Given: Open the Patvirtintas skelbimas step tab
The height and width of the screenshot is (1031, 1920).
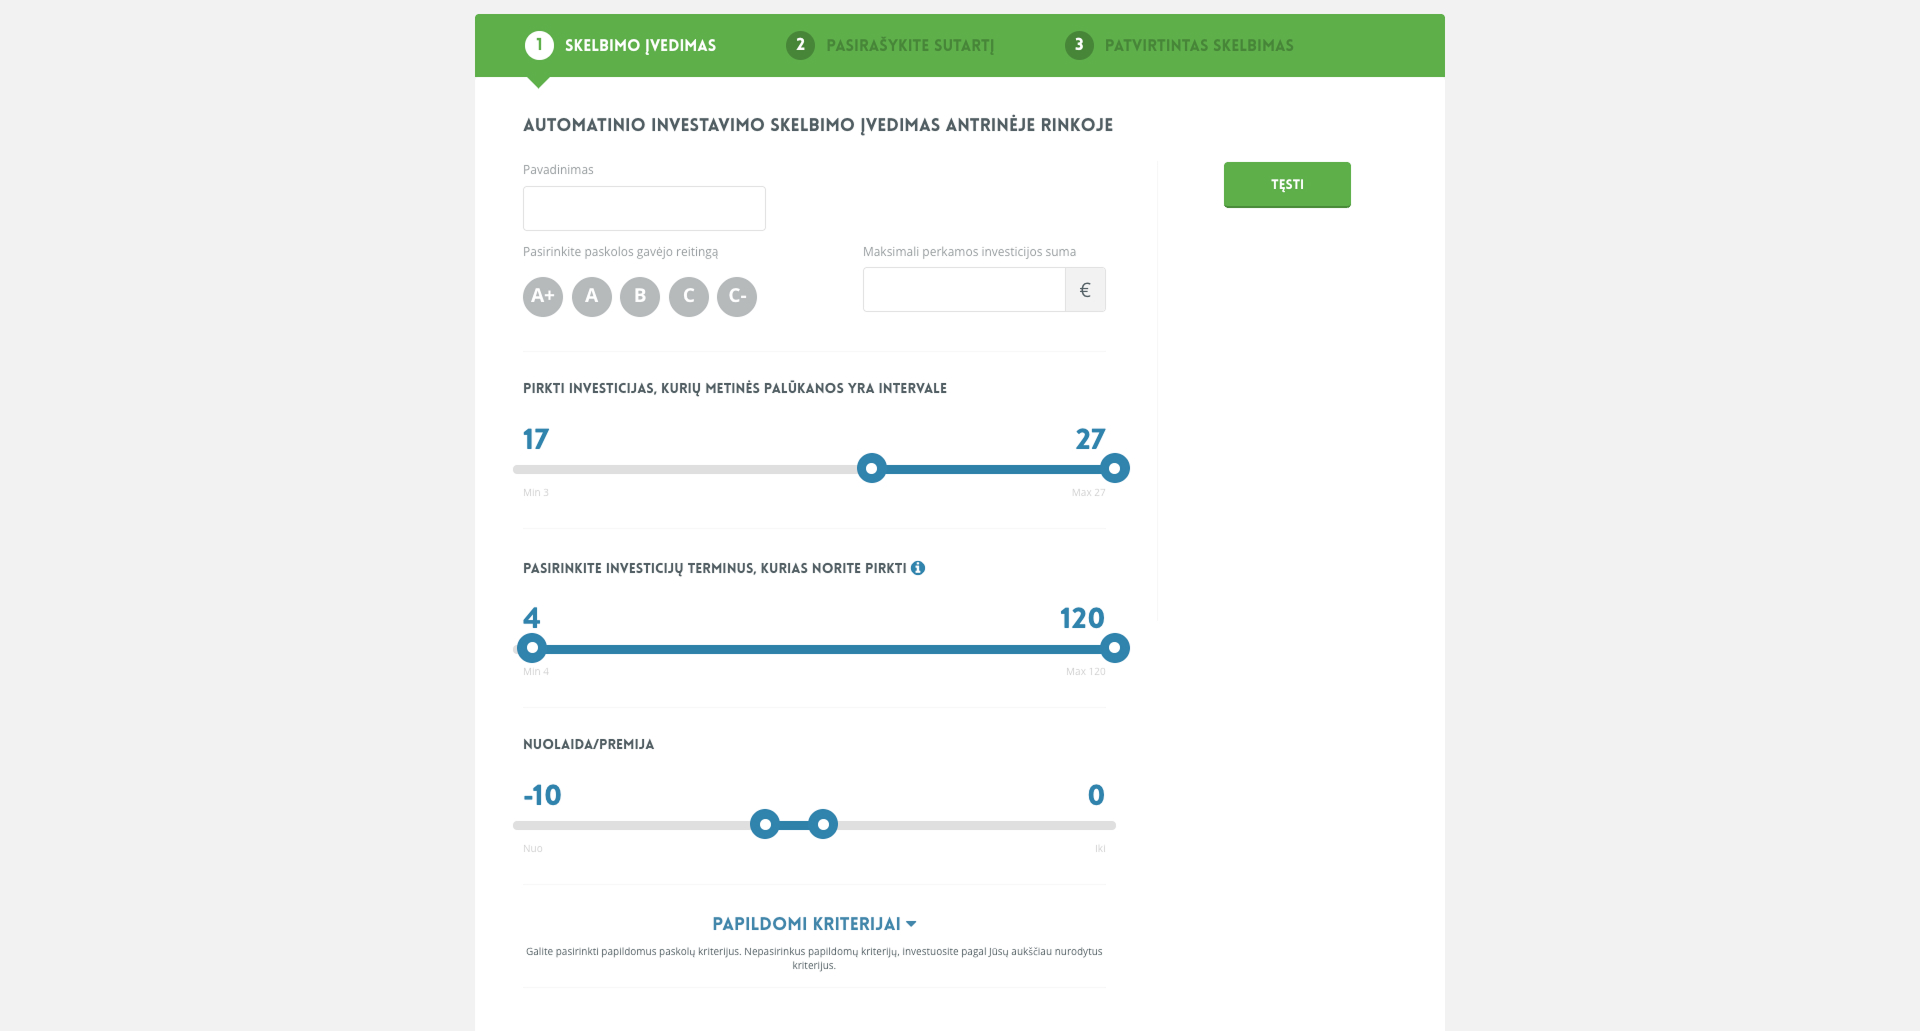Looking at the screenshot, I should tap(1179, 45).
